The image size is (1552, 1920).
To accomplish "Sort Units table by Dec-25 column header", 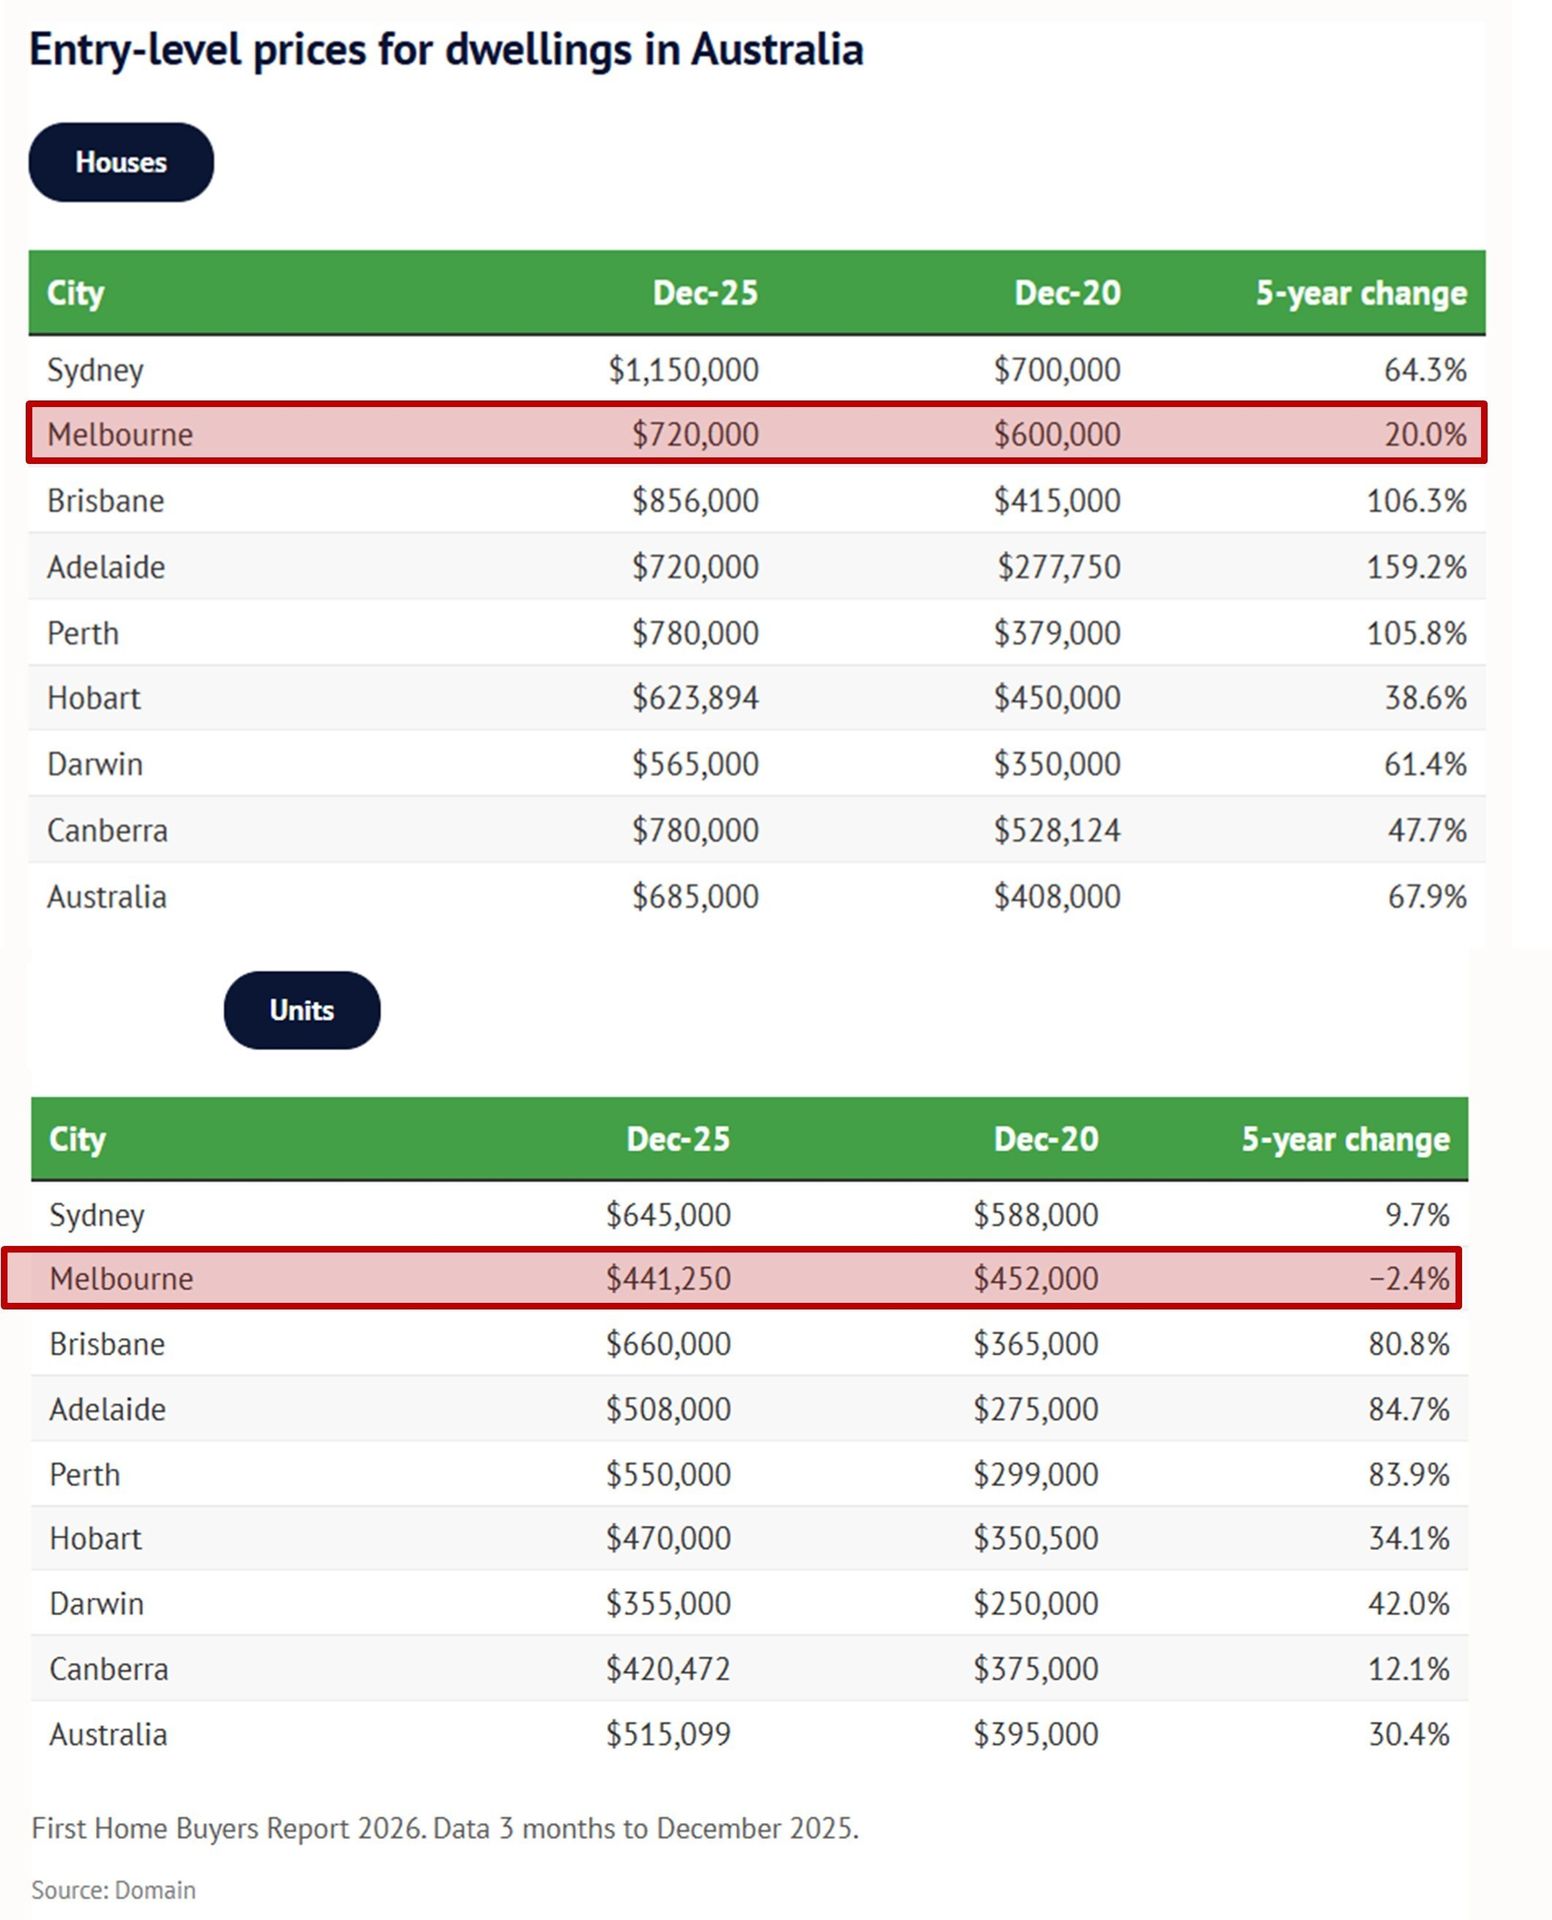I will point(678,1139).
